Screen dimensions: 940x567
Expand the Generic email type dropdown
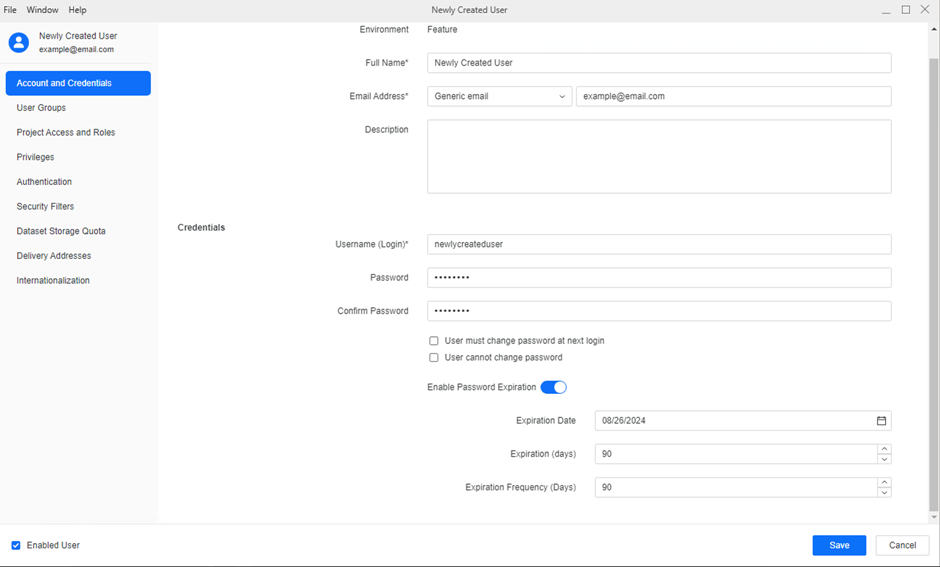(x=499, y=96)
